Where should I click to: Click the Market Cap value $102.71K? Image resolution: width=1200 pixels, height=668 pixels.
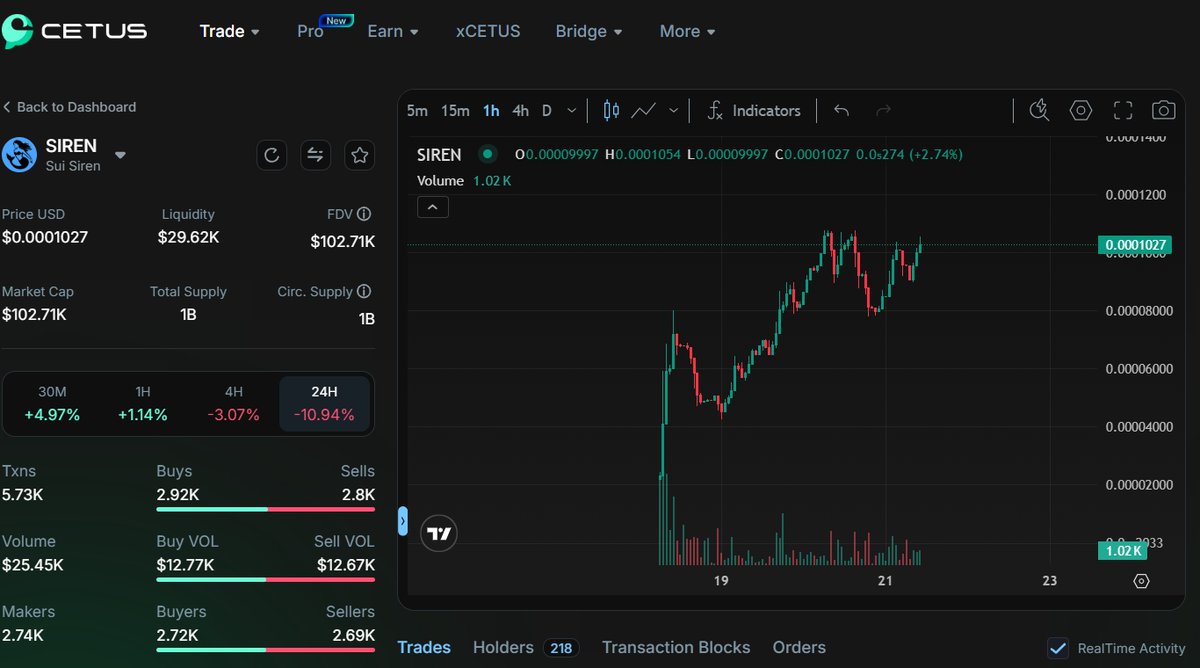[34, 314]
